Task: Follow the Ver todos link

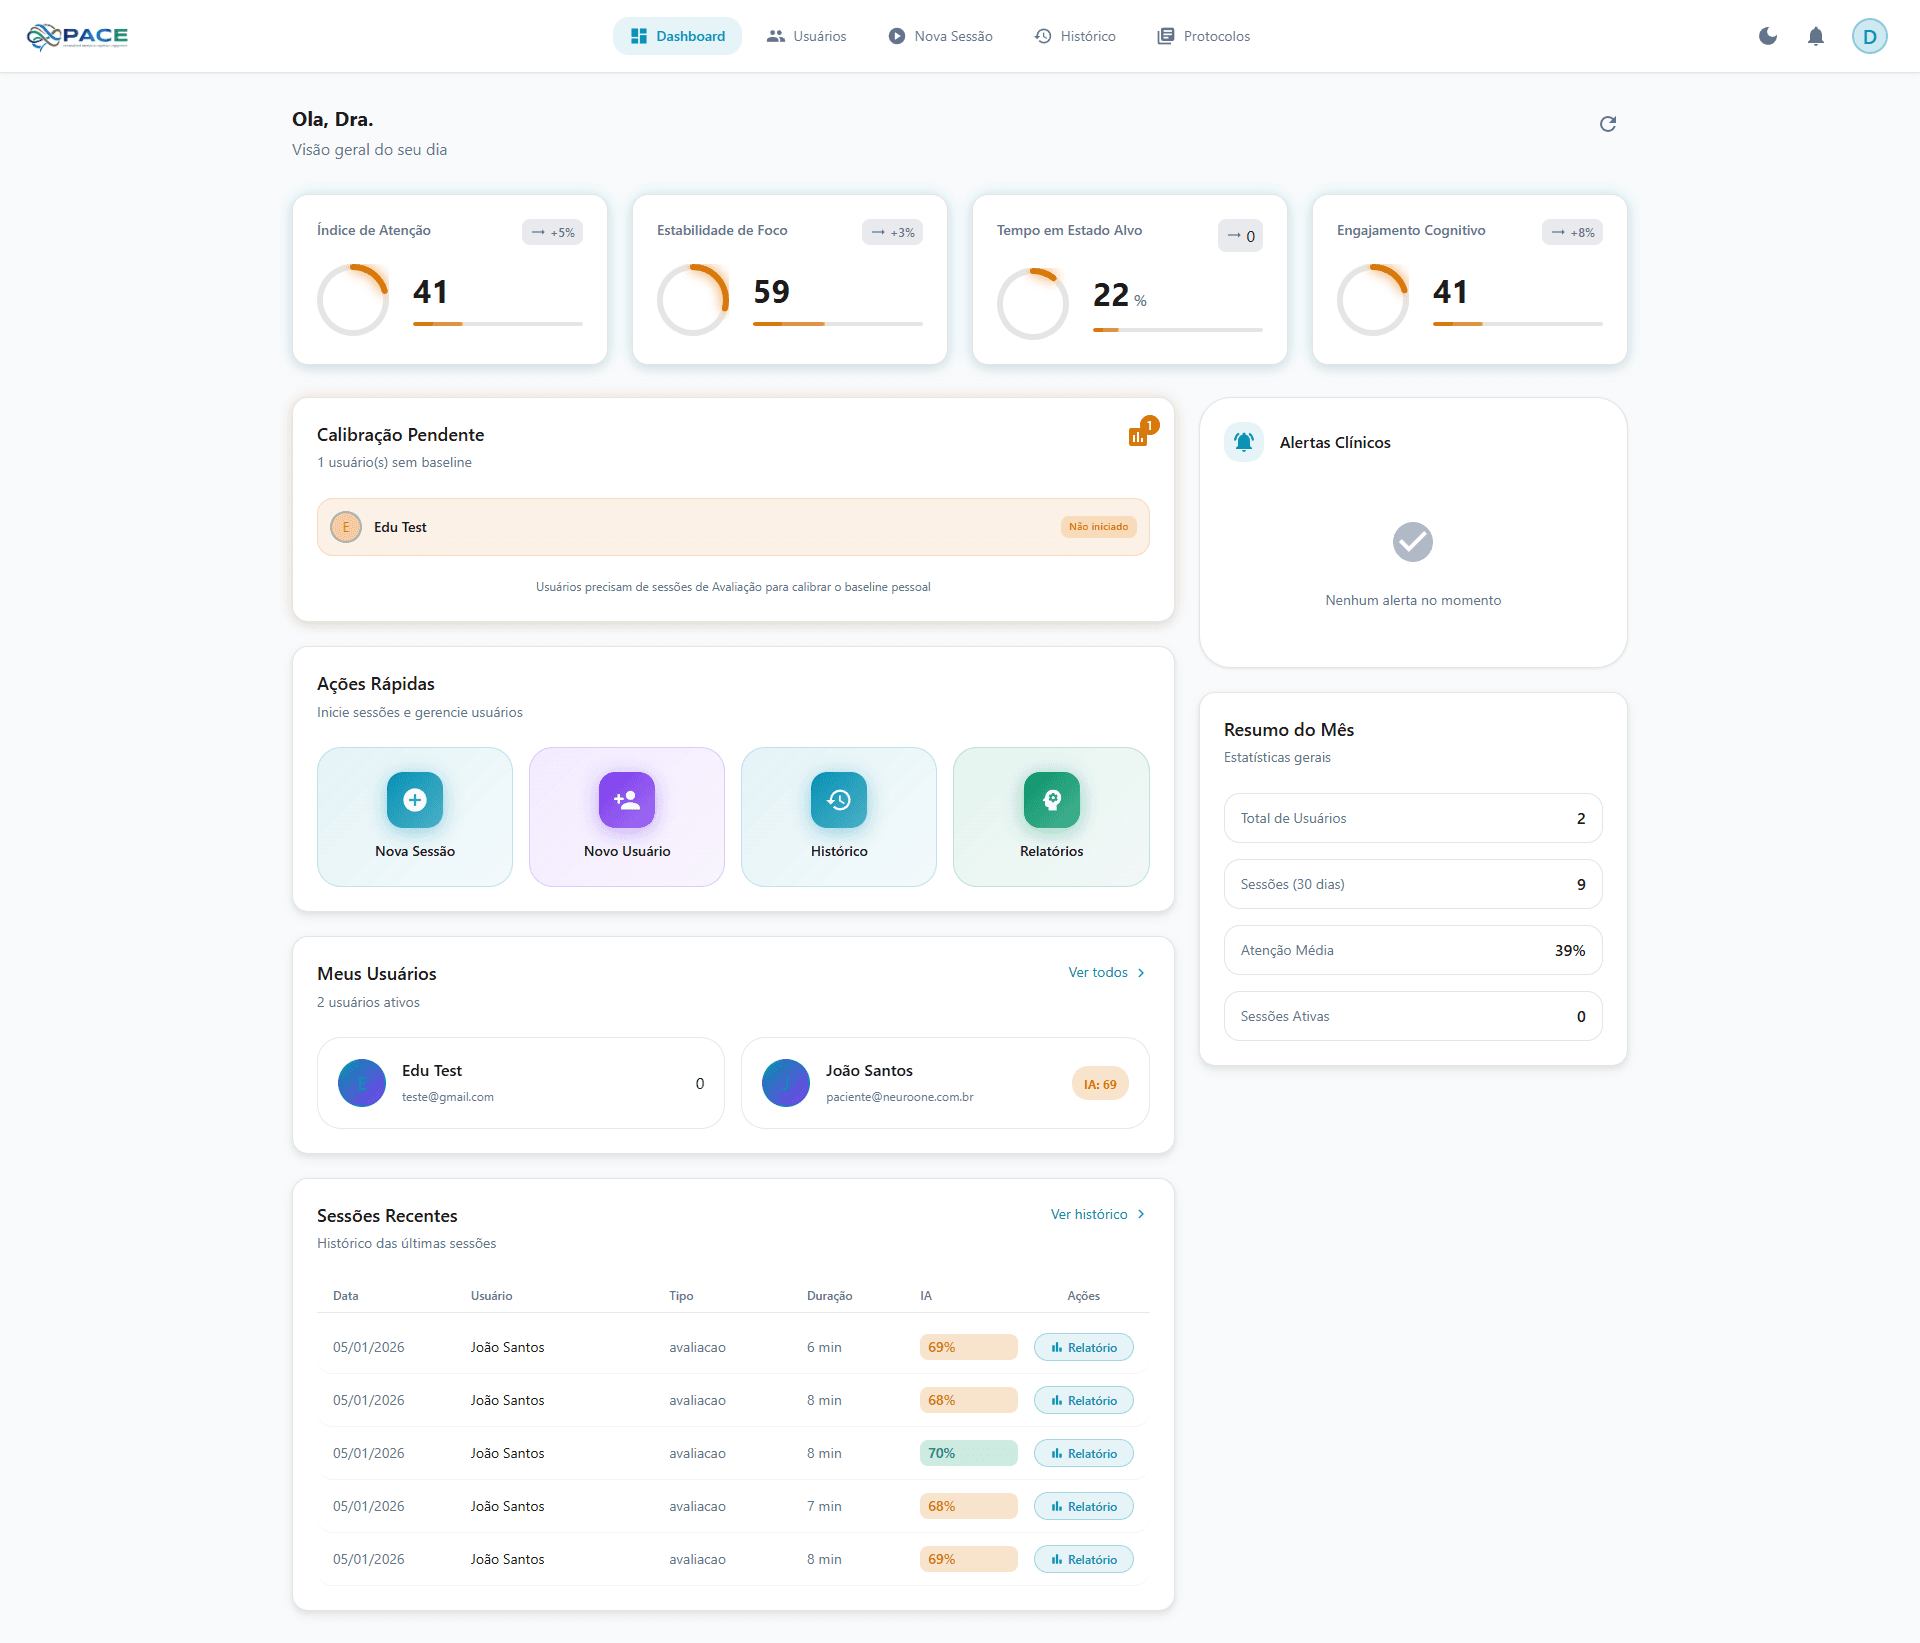Action: pyautogui.click(x=1107, y=972)
